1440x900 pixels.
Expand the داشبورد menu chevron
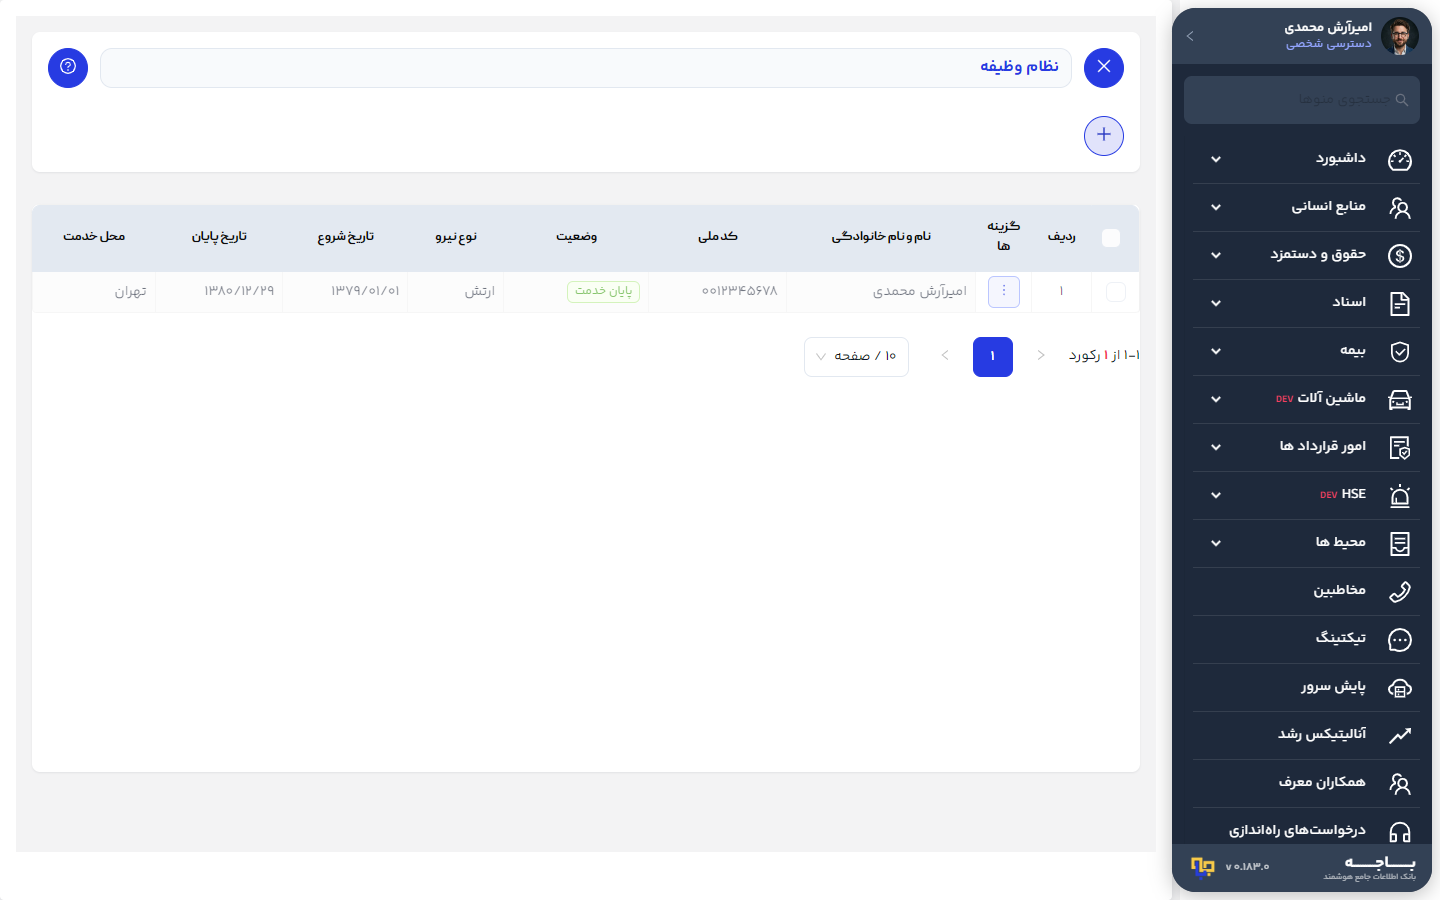point(1216,159)
